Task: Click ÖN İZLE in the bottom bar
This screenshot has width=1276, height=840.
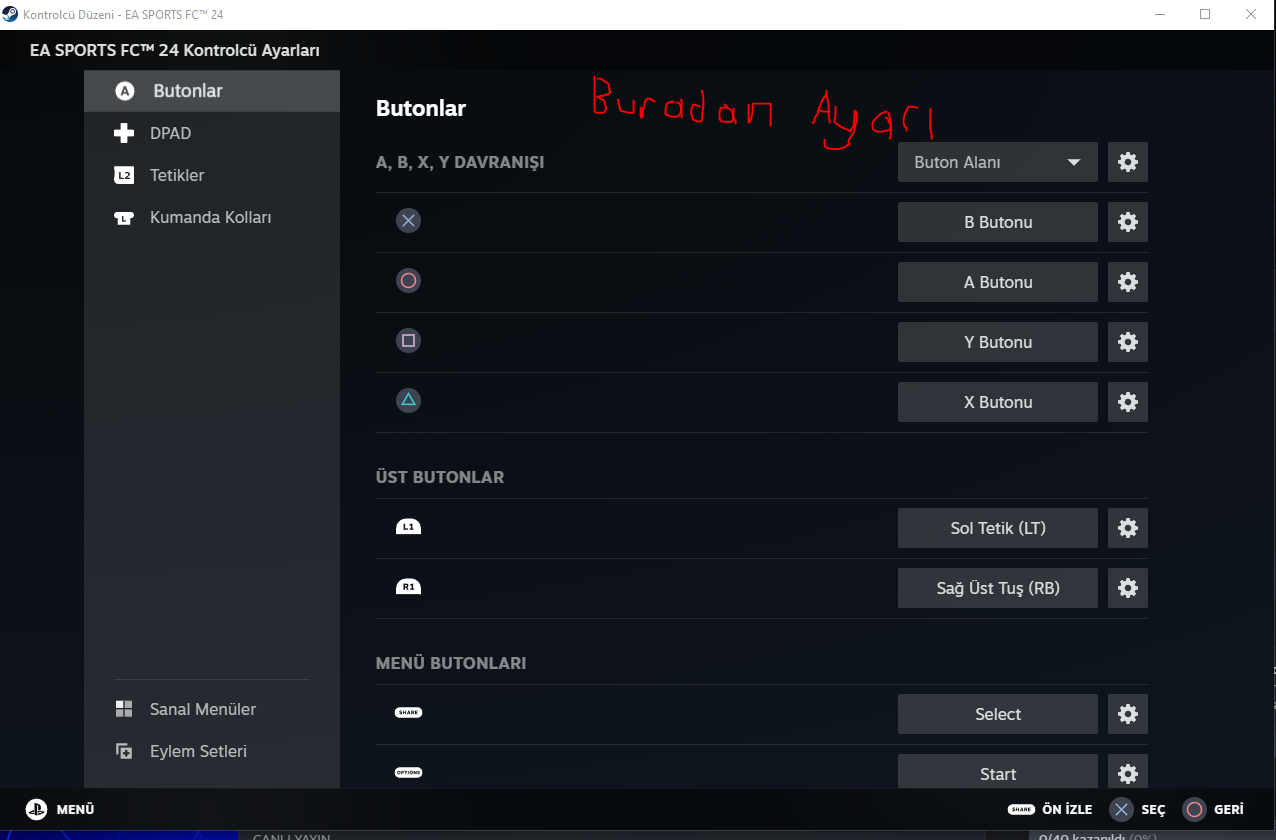Action: pyautogui.click(x=1067, y=810)
